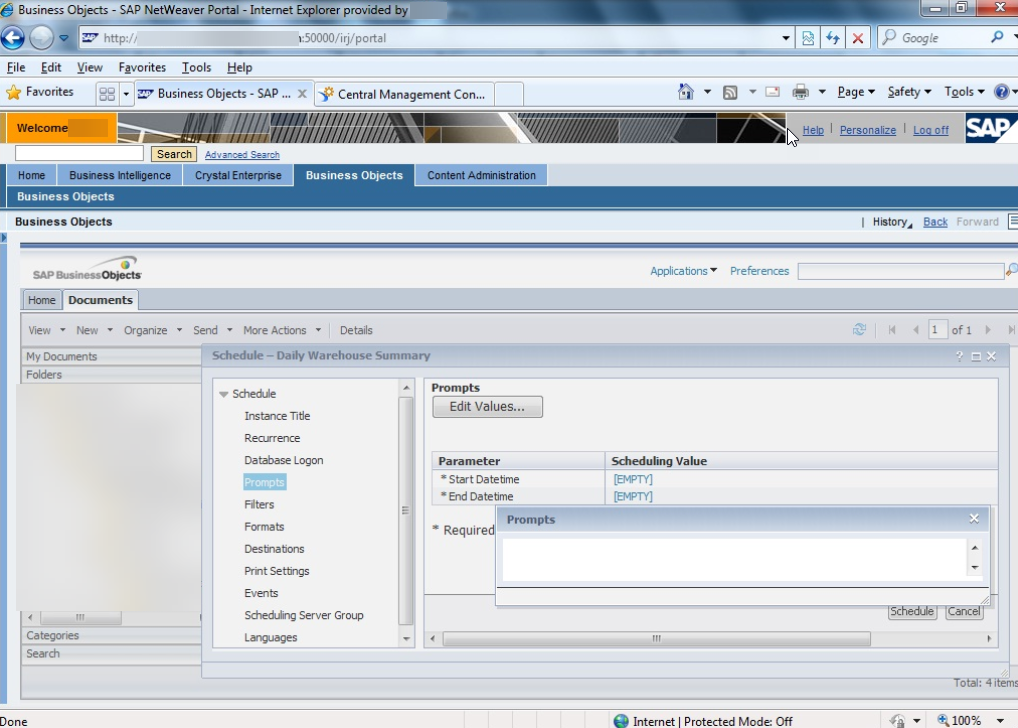The image size is (1018, 728).
Task: Click the Schedule button
Action: [912, 611]
